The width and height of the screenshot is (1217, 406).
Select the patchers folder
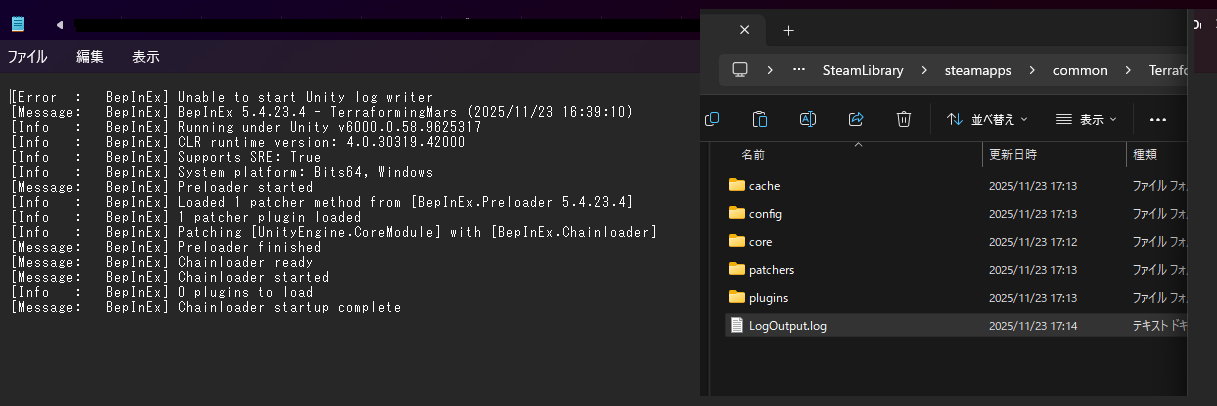pyautogui.click(x=771, y=269)
